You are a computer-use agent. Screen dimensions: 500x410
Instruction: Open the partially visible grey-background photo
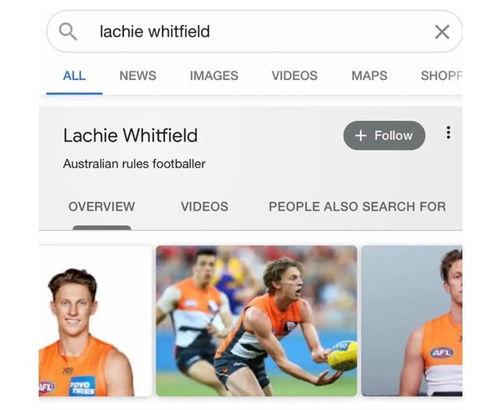[x=412, y=321]
